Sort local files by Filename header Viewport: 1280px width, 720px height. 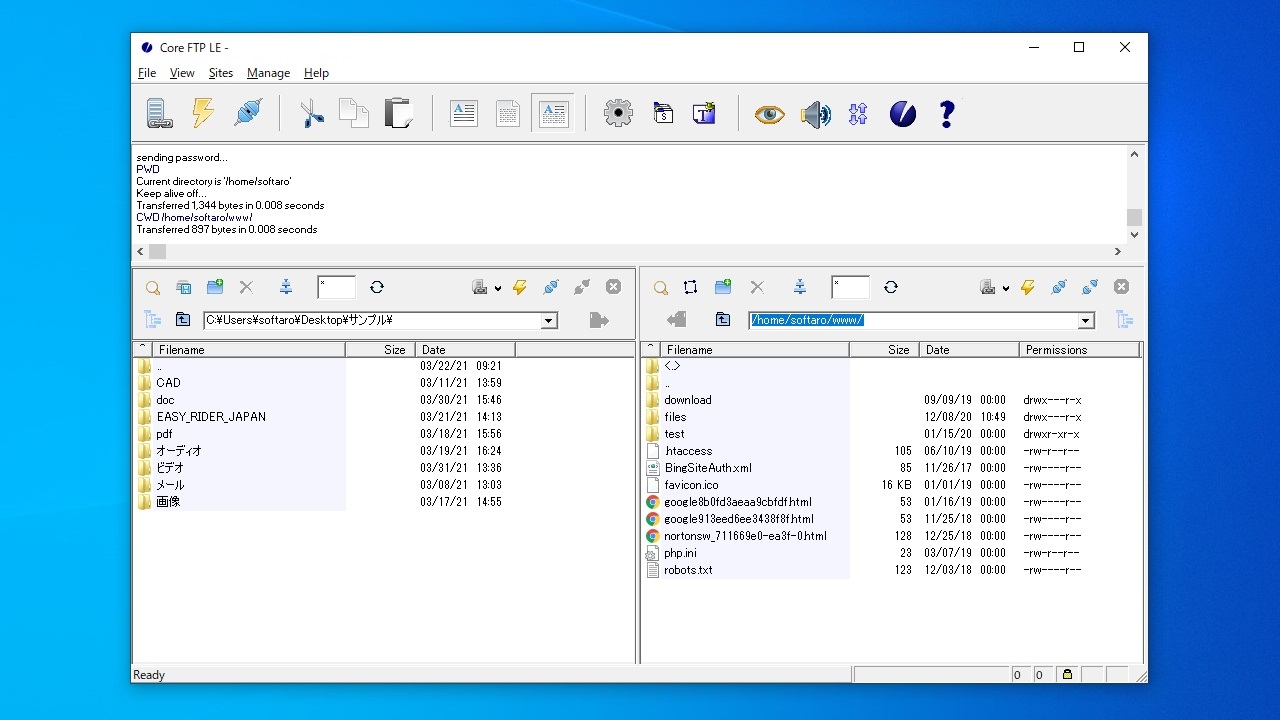pos(248,350)
